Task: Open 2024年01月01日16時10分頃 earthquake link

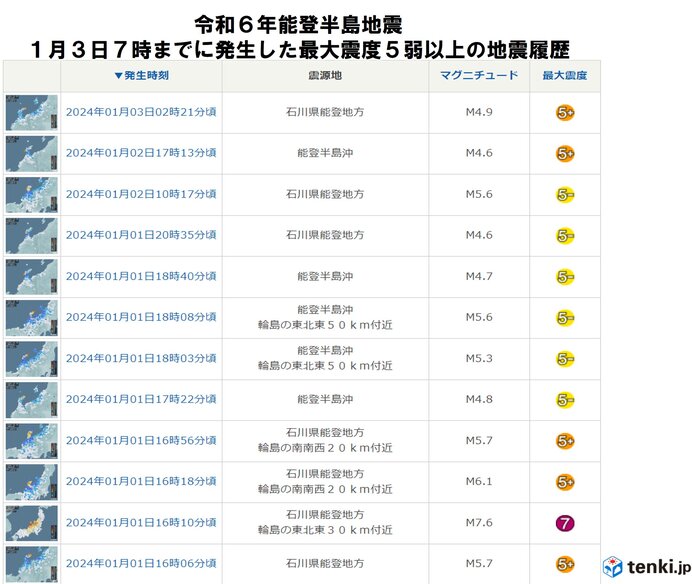Action: [141, 523]
